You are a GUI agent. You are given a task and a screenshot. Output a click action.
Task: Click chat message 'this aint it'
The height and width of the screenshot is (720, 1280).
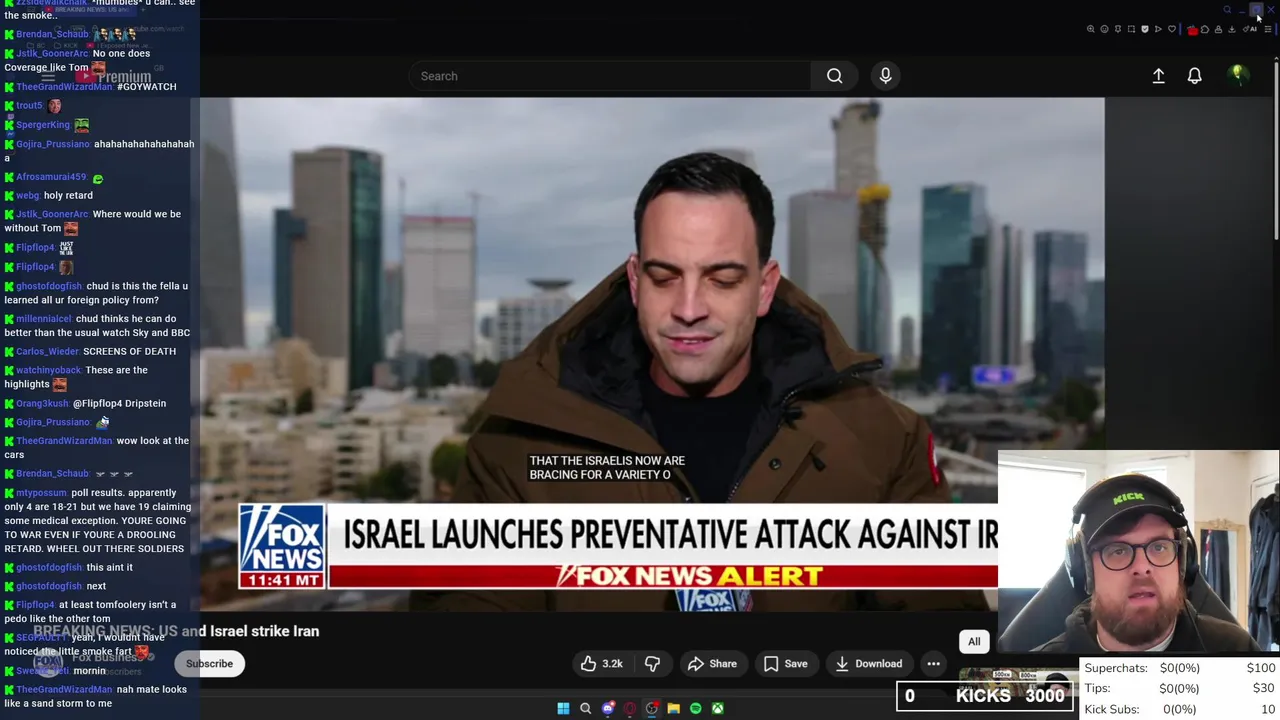(109, 567)
